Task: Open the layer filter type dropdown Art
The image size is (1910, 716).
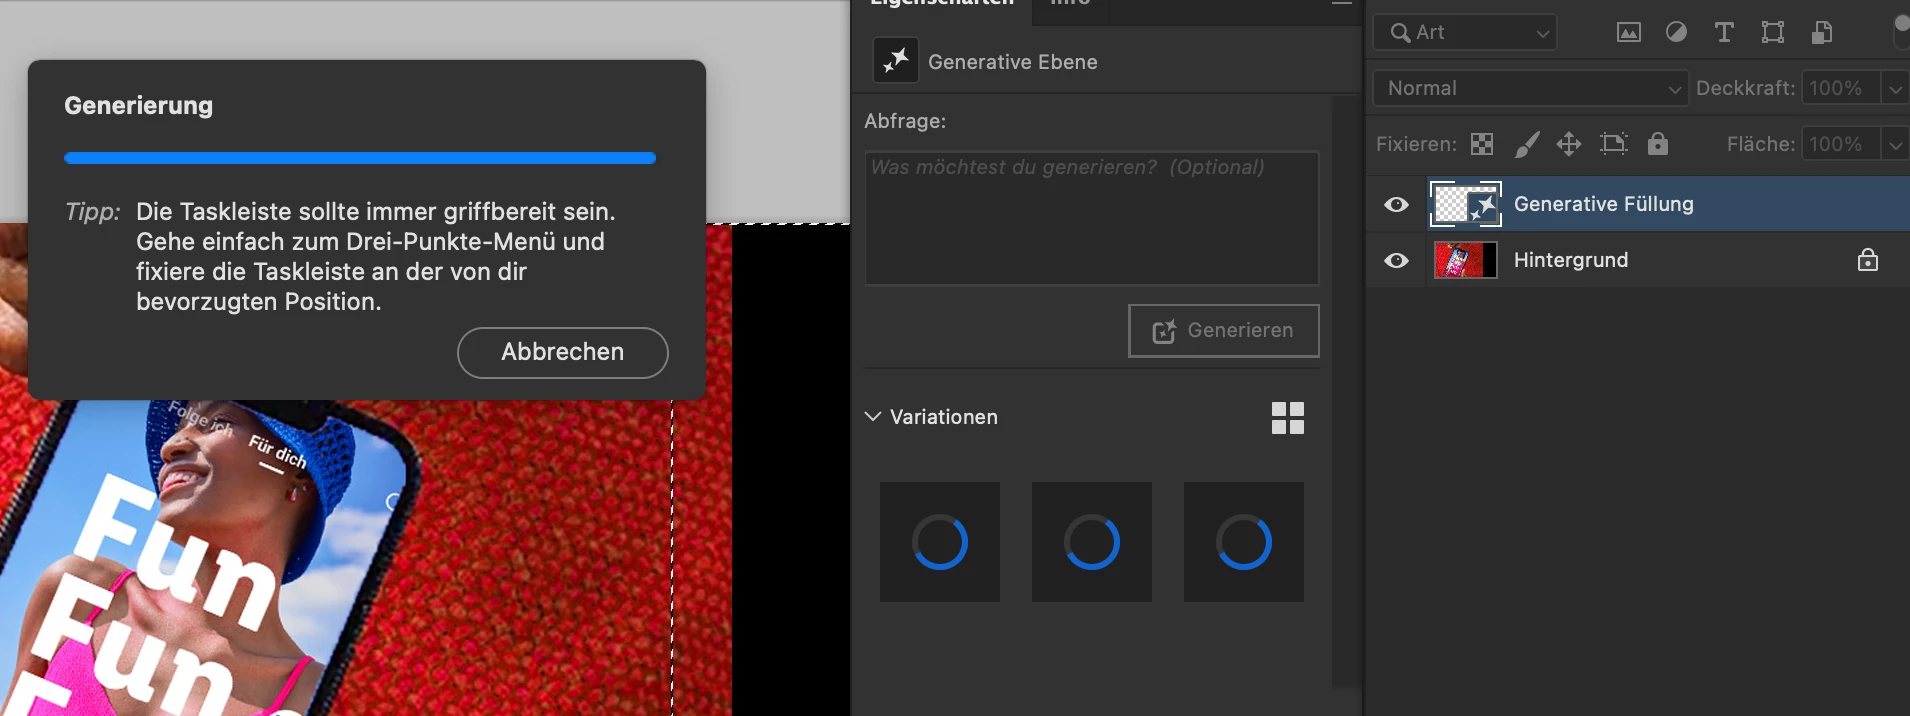Action: pos(1465,32)
